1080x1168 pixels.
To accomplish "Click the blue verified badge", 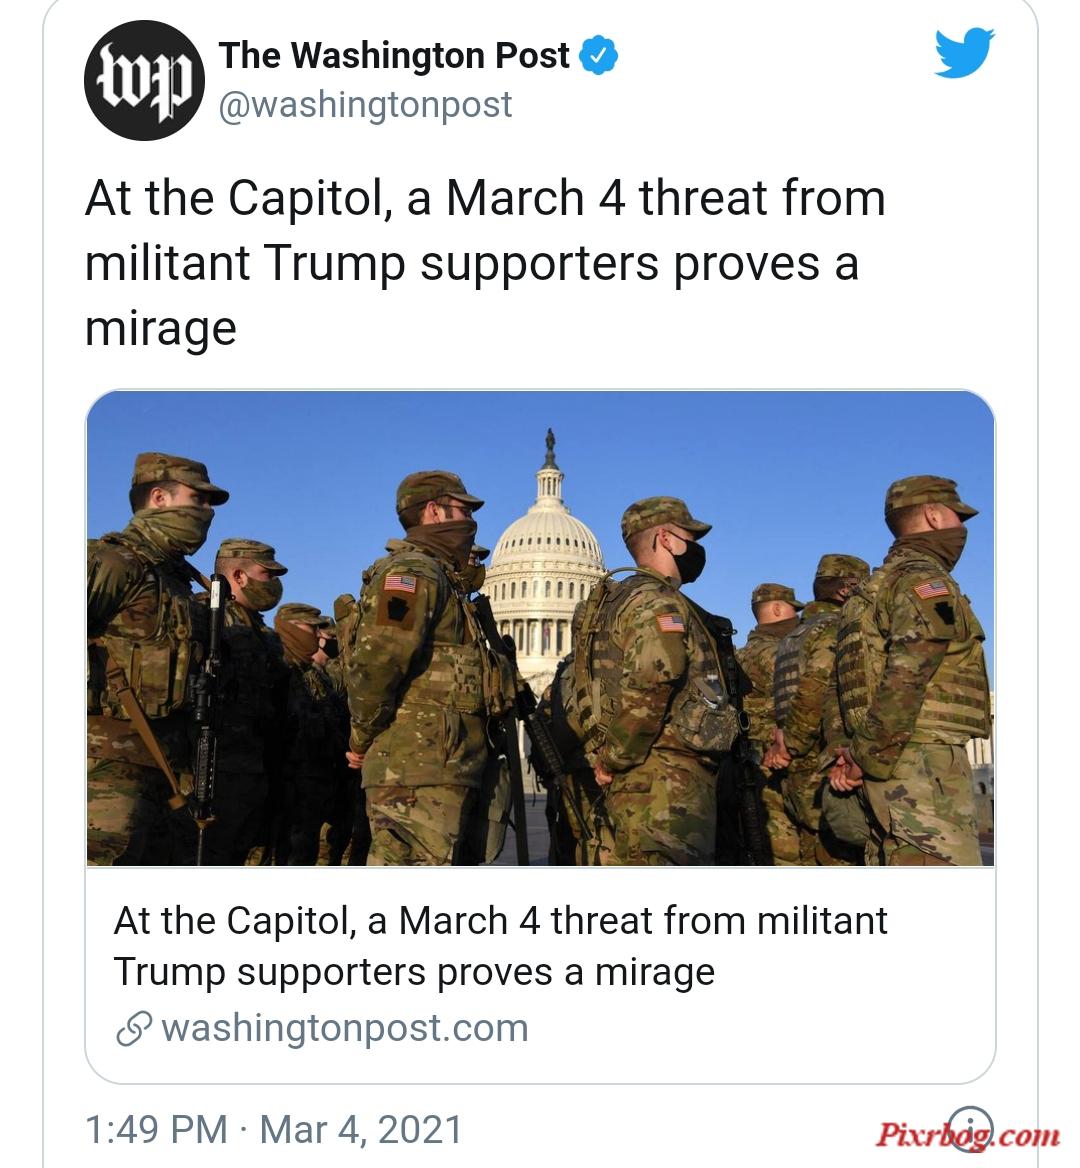I will (x=599, y=56).
